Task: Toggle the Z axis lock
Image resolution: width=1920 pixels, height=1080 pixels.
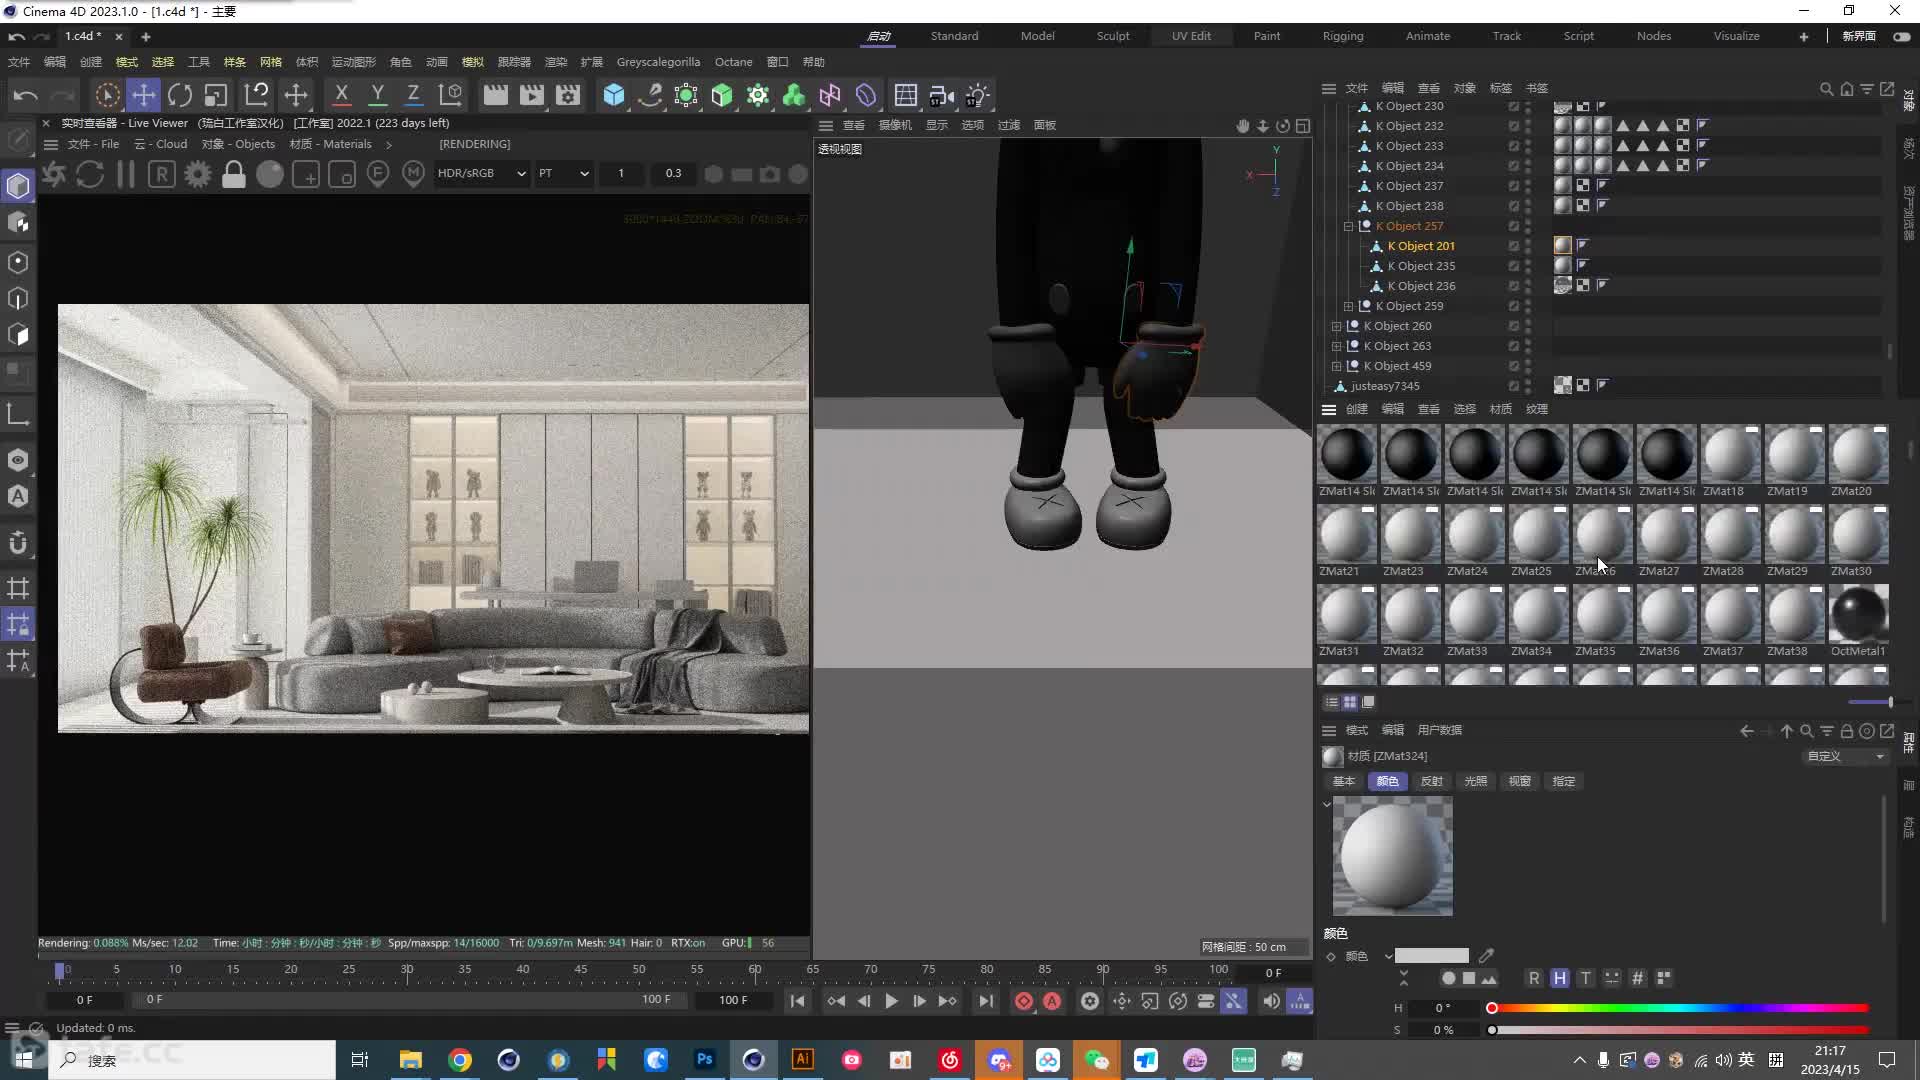Action: (413, 95)
